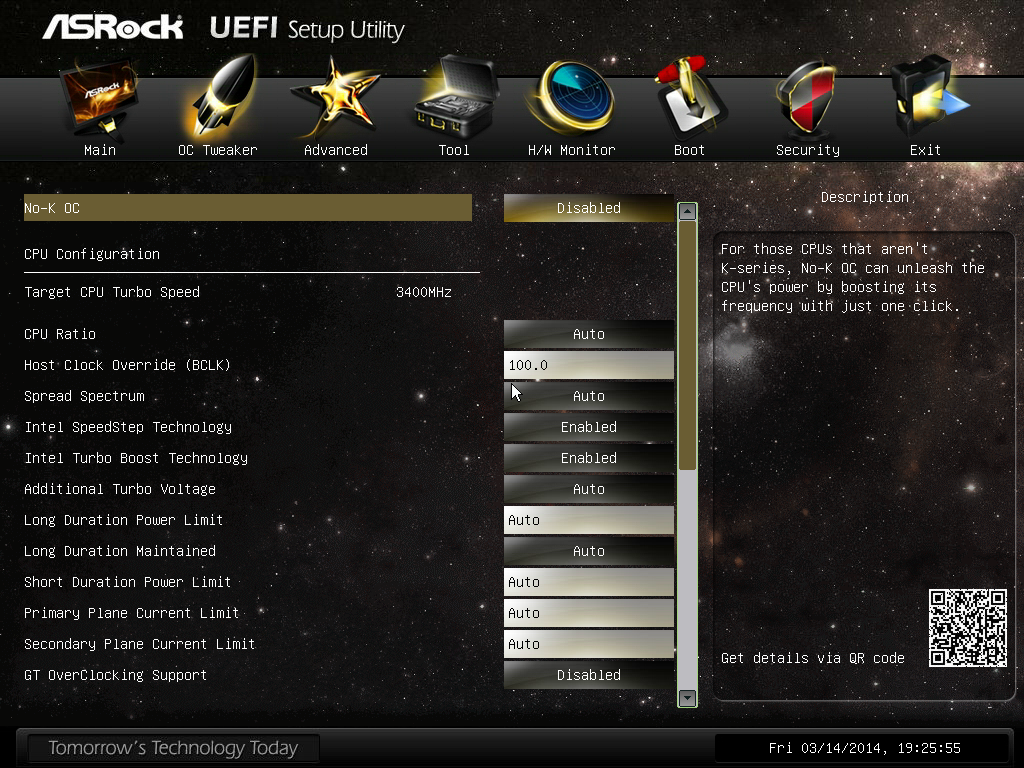
Task: Open Additional Turbo Voltage Auto dropdown
Action: pos(588,489)
